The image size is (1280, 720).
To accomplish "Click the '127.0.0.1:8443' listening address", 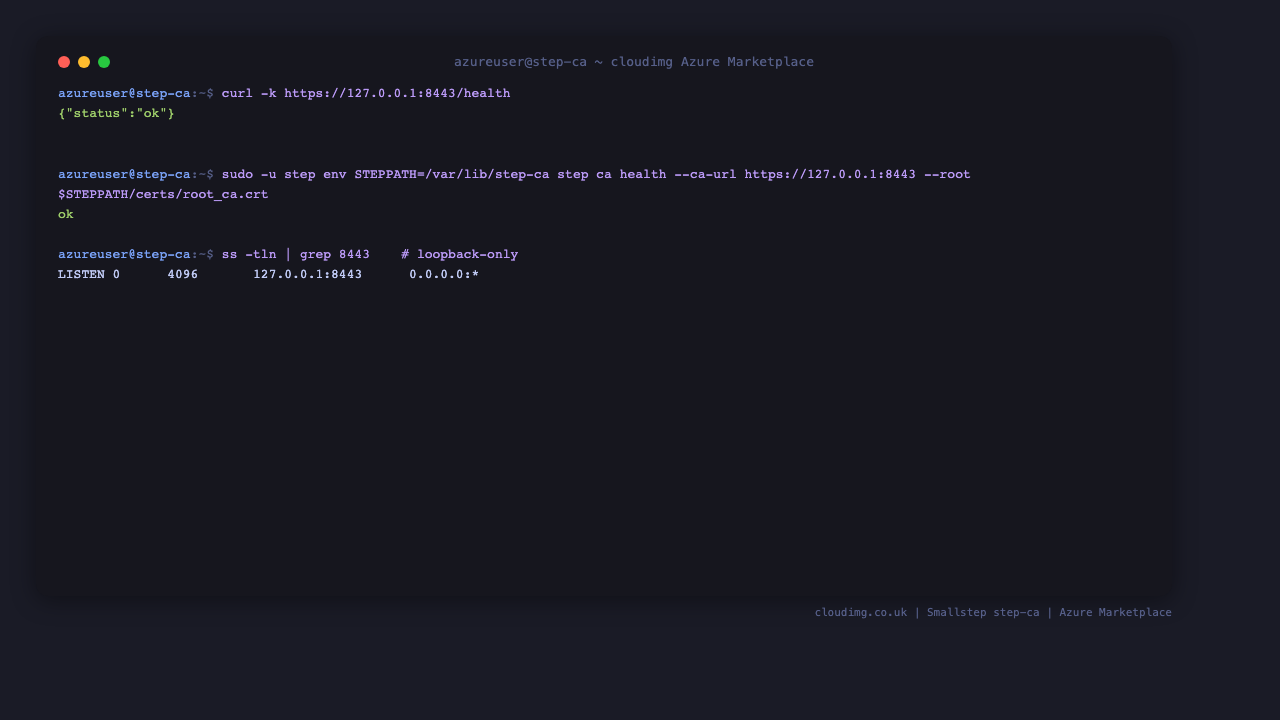I will (308, 274).
